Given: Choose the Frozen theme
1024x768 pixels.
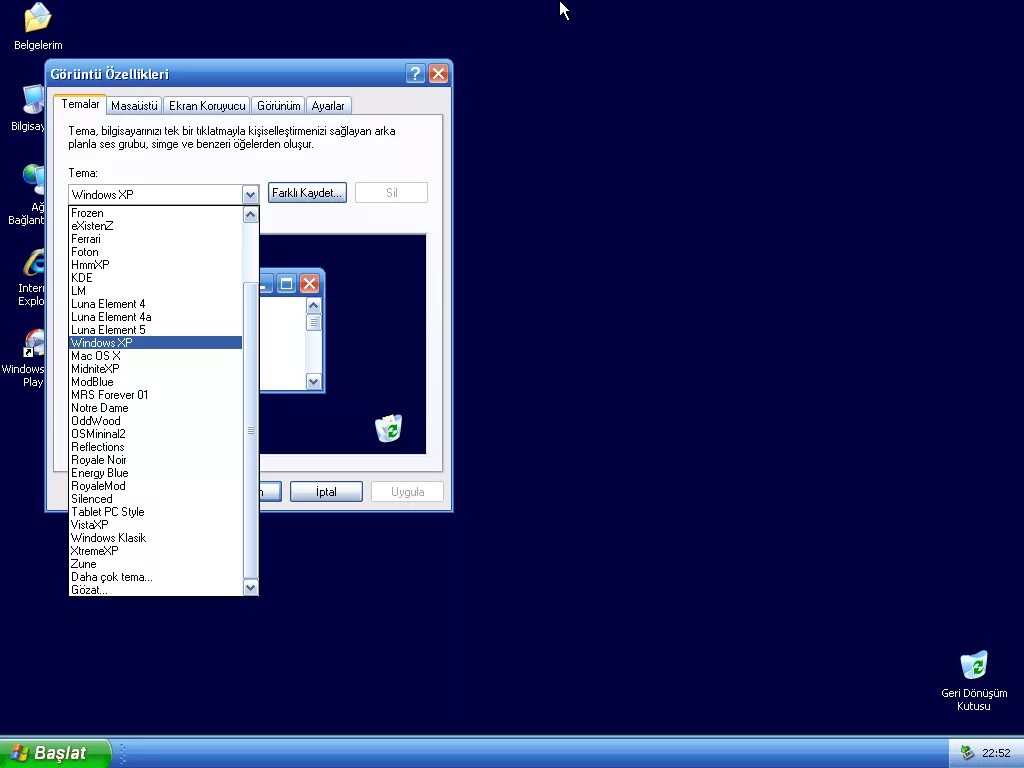Looking at the screenshot, I should pos(155,213).
